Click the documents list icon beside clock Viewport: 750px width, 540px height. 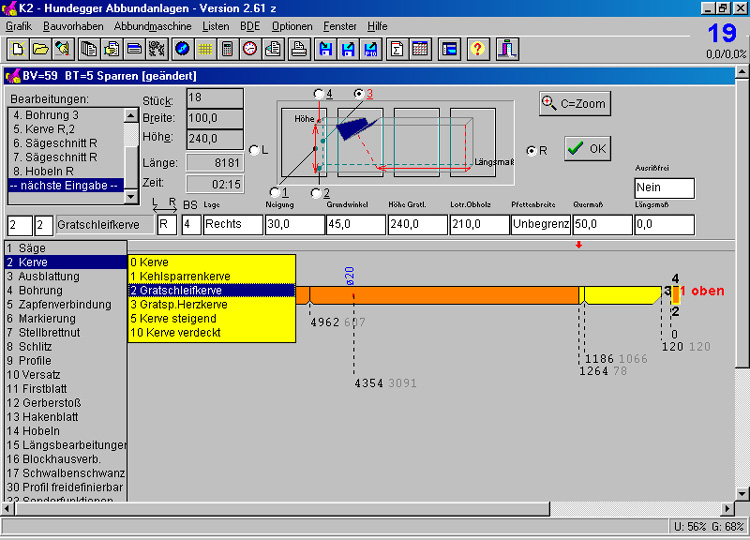click(x=273, y=49)
